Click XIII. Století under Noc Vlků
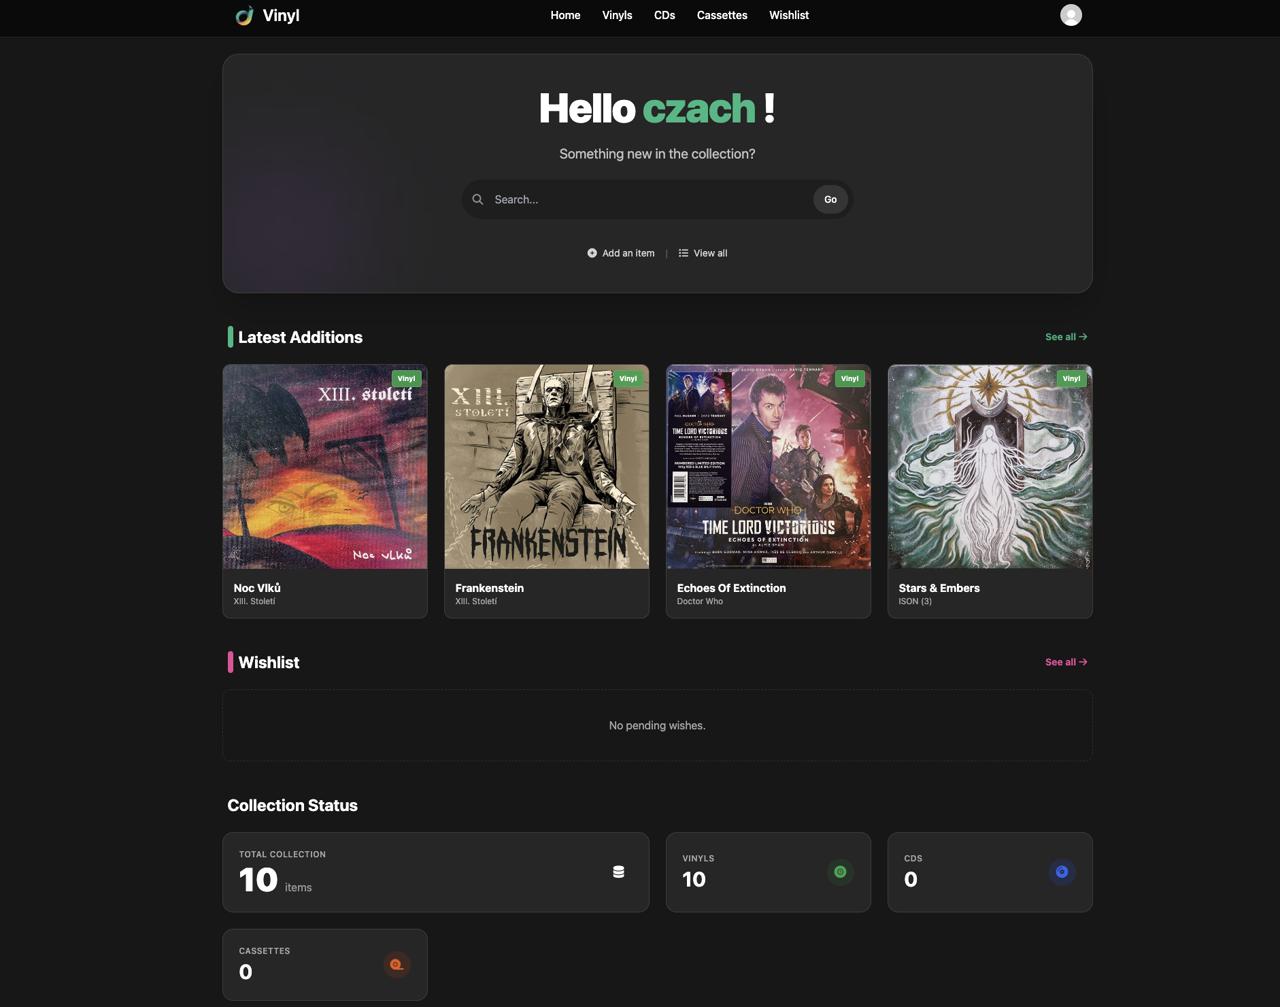 point(254,602)
